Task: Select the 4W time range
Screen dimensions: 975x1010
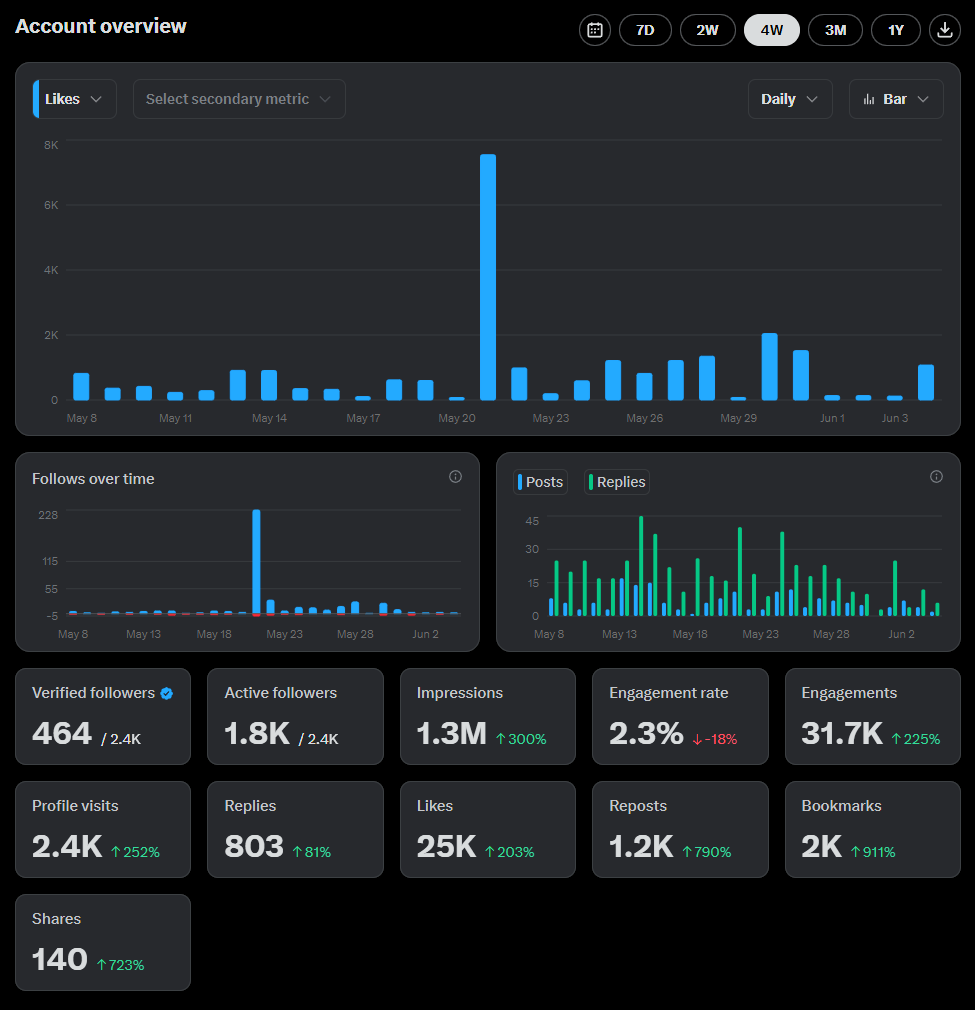Action: (771, 30)
